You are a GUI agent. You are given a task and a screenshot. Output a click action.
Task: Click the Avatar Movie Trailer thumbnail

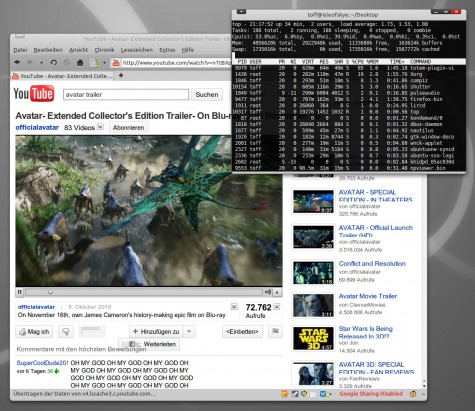(313, 305)
